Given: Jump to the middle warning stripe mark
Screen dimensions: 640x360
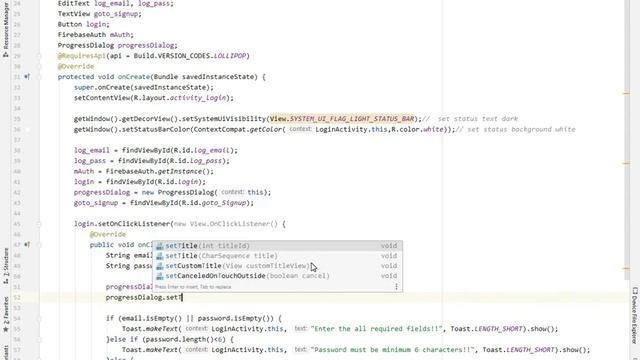Looking at the screenshot, I should [x=626, y=163].
